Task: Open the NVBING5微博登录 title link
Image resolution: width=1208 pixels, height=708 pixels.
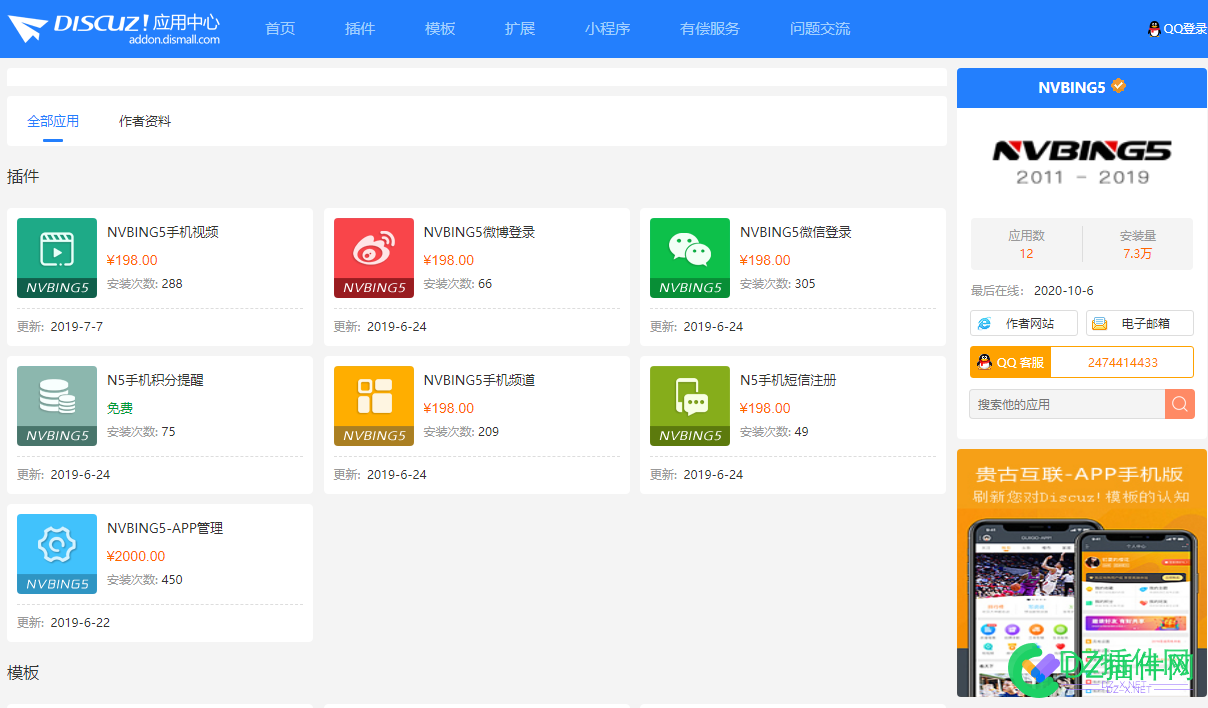Action: point(479,232)
